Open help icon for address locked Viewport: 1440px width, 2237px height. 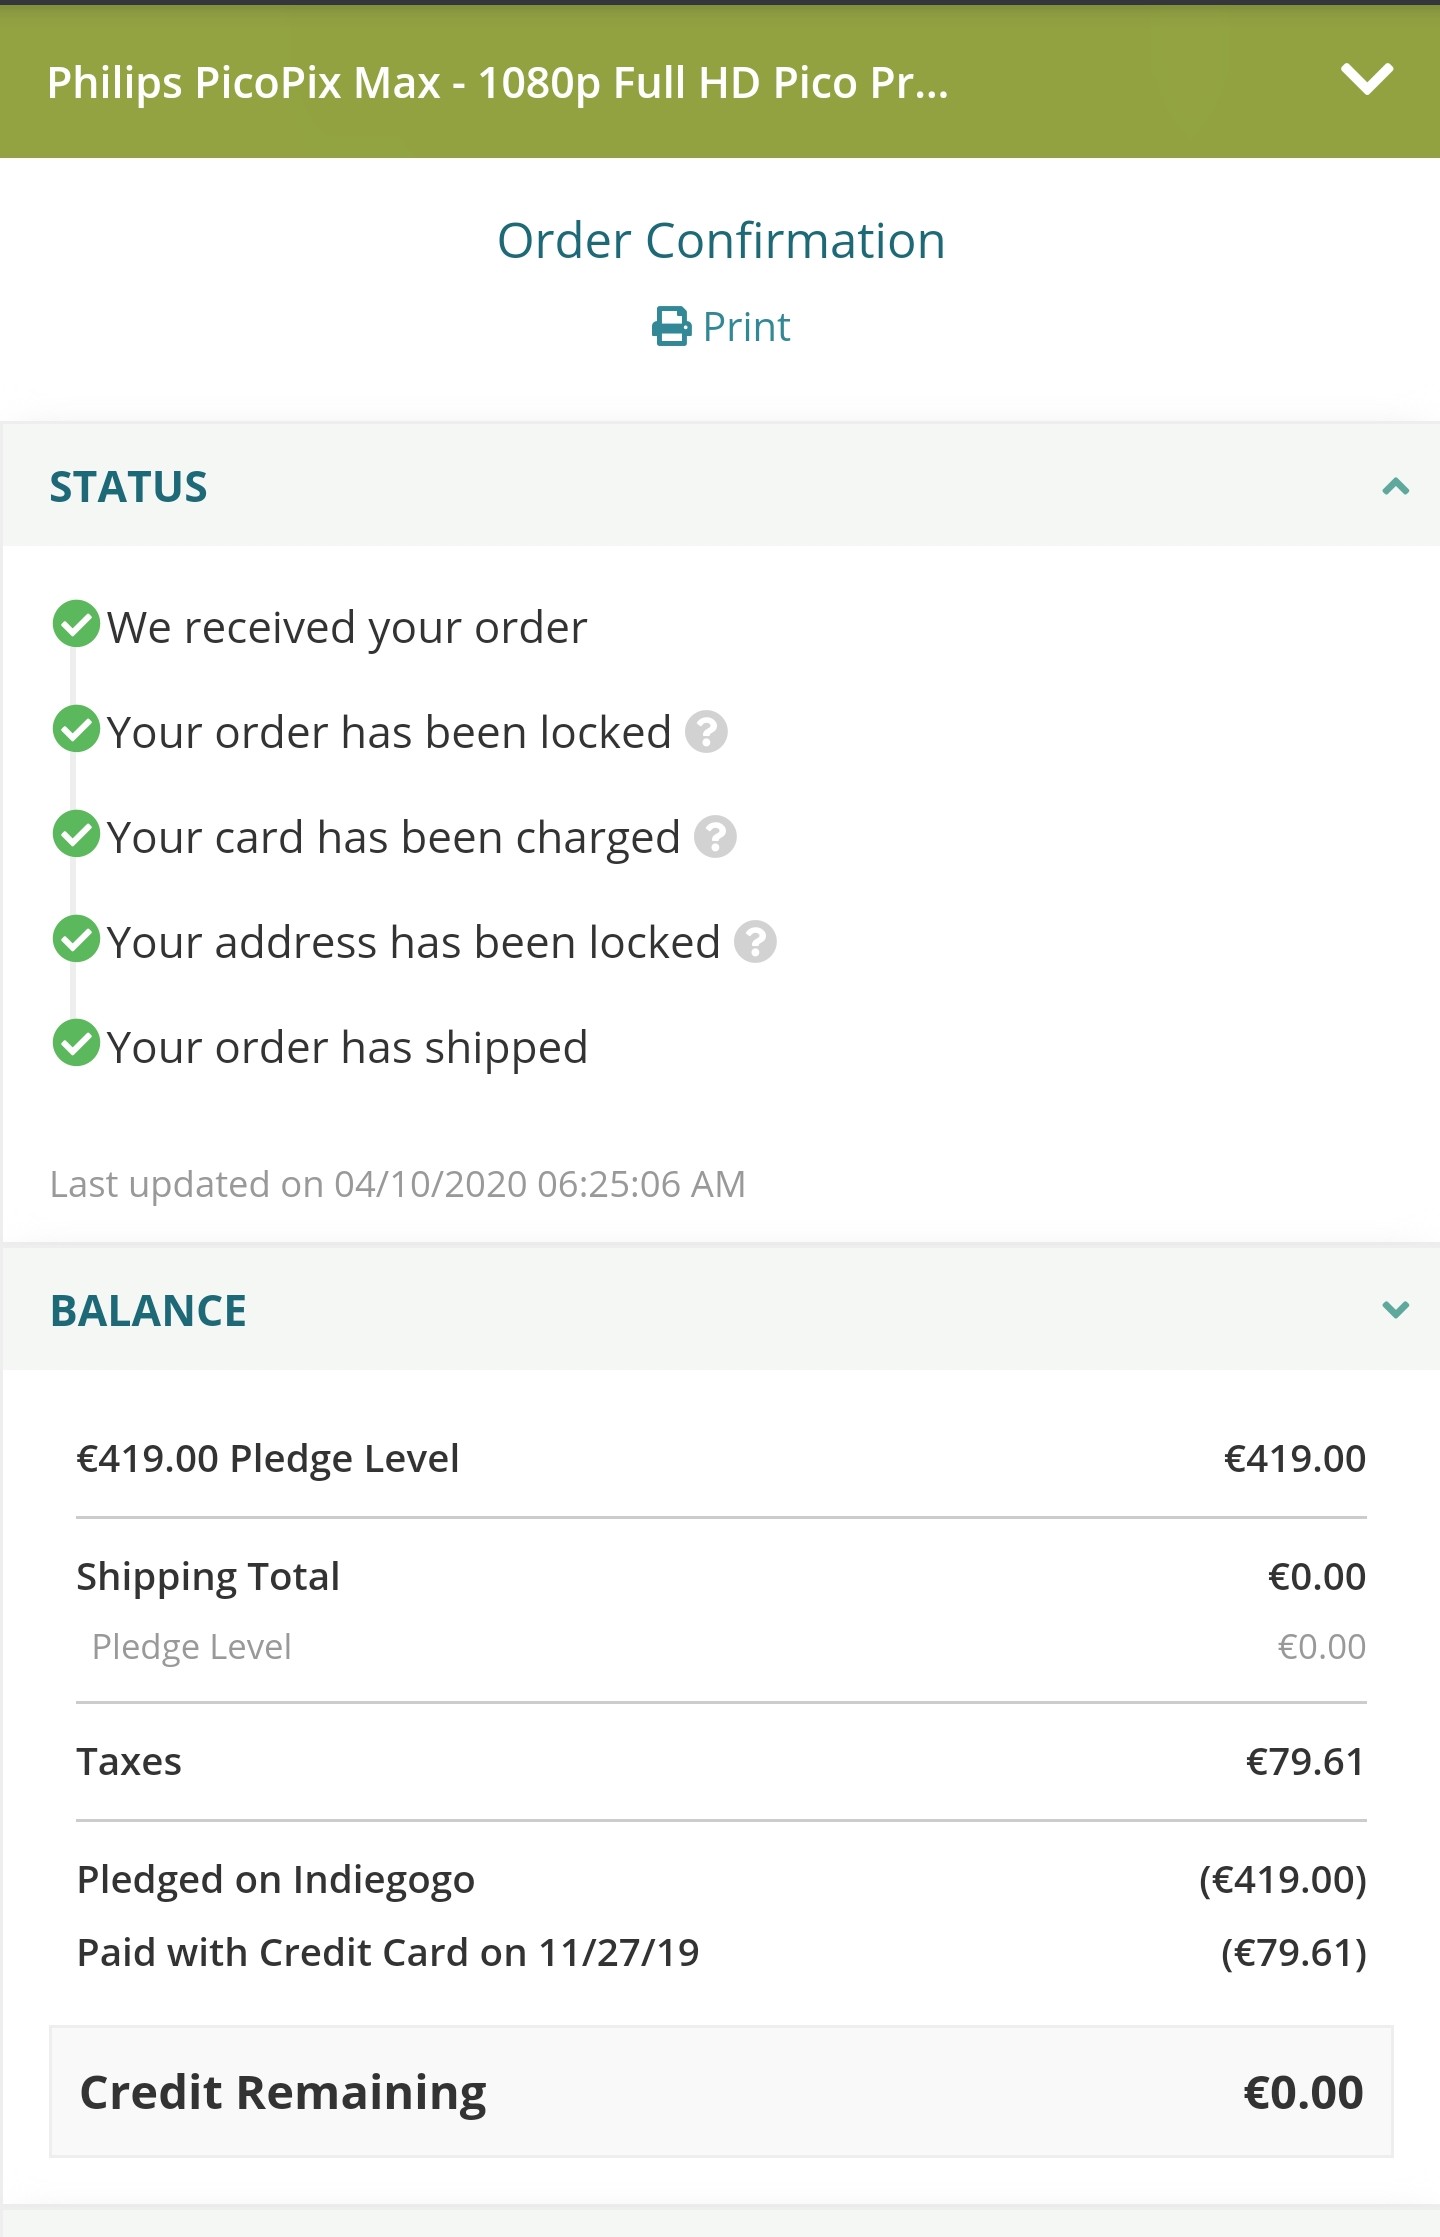tap(755, 942)
